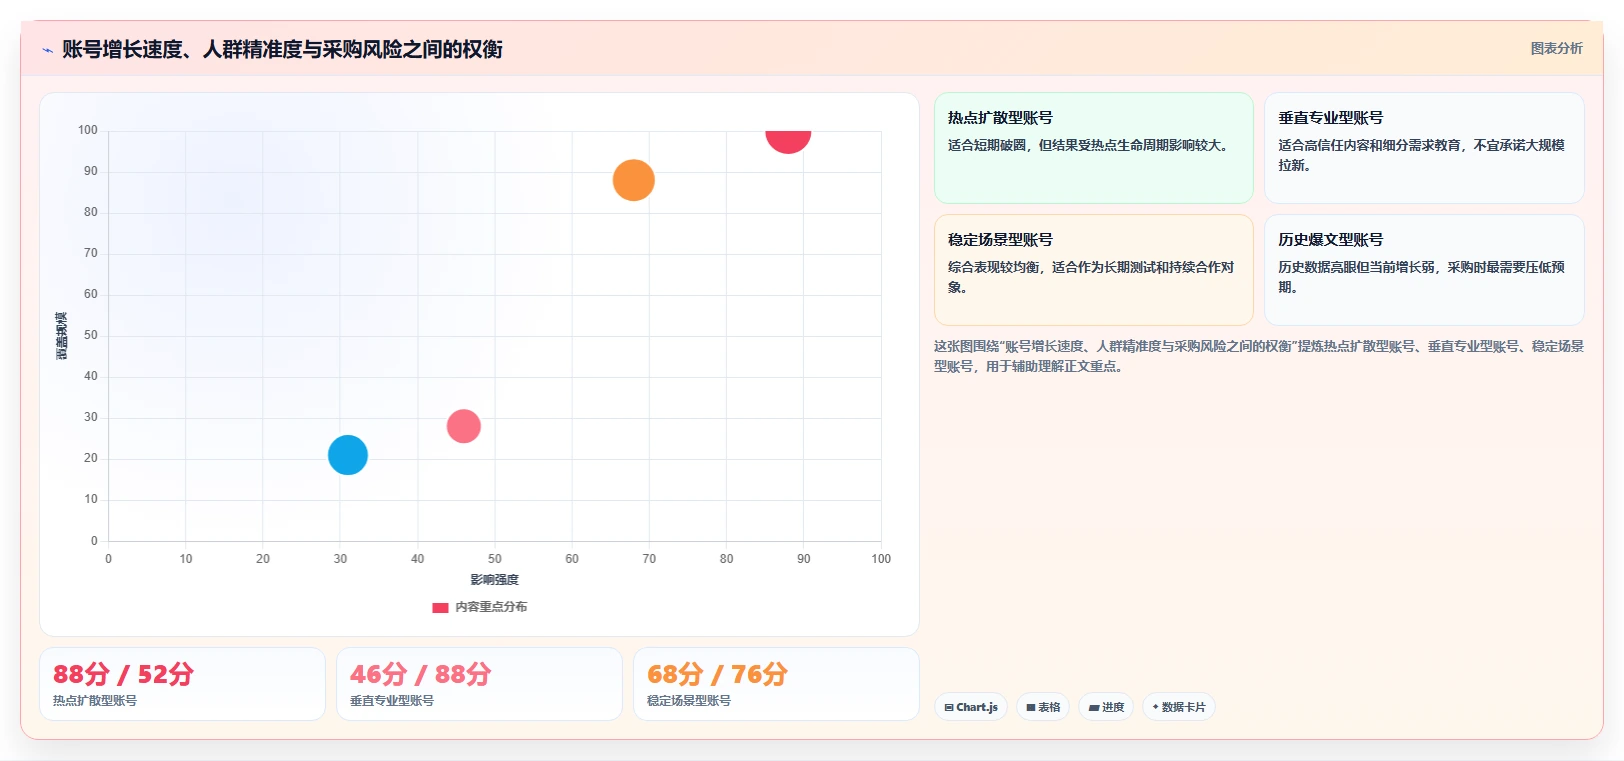Click the 垂直专业型账号 label under 46分 / 88分
Viewport: 1624px width, 761px height.
tap(392, 701)
